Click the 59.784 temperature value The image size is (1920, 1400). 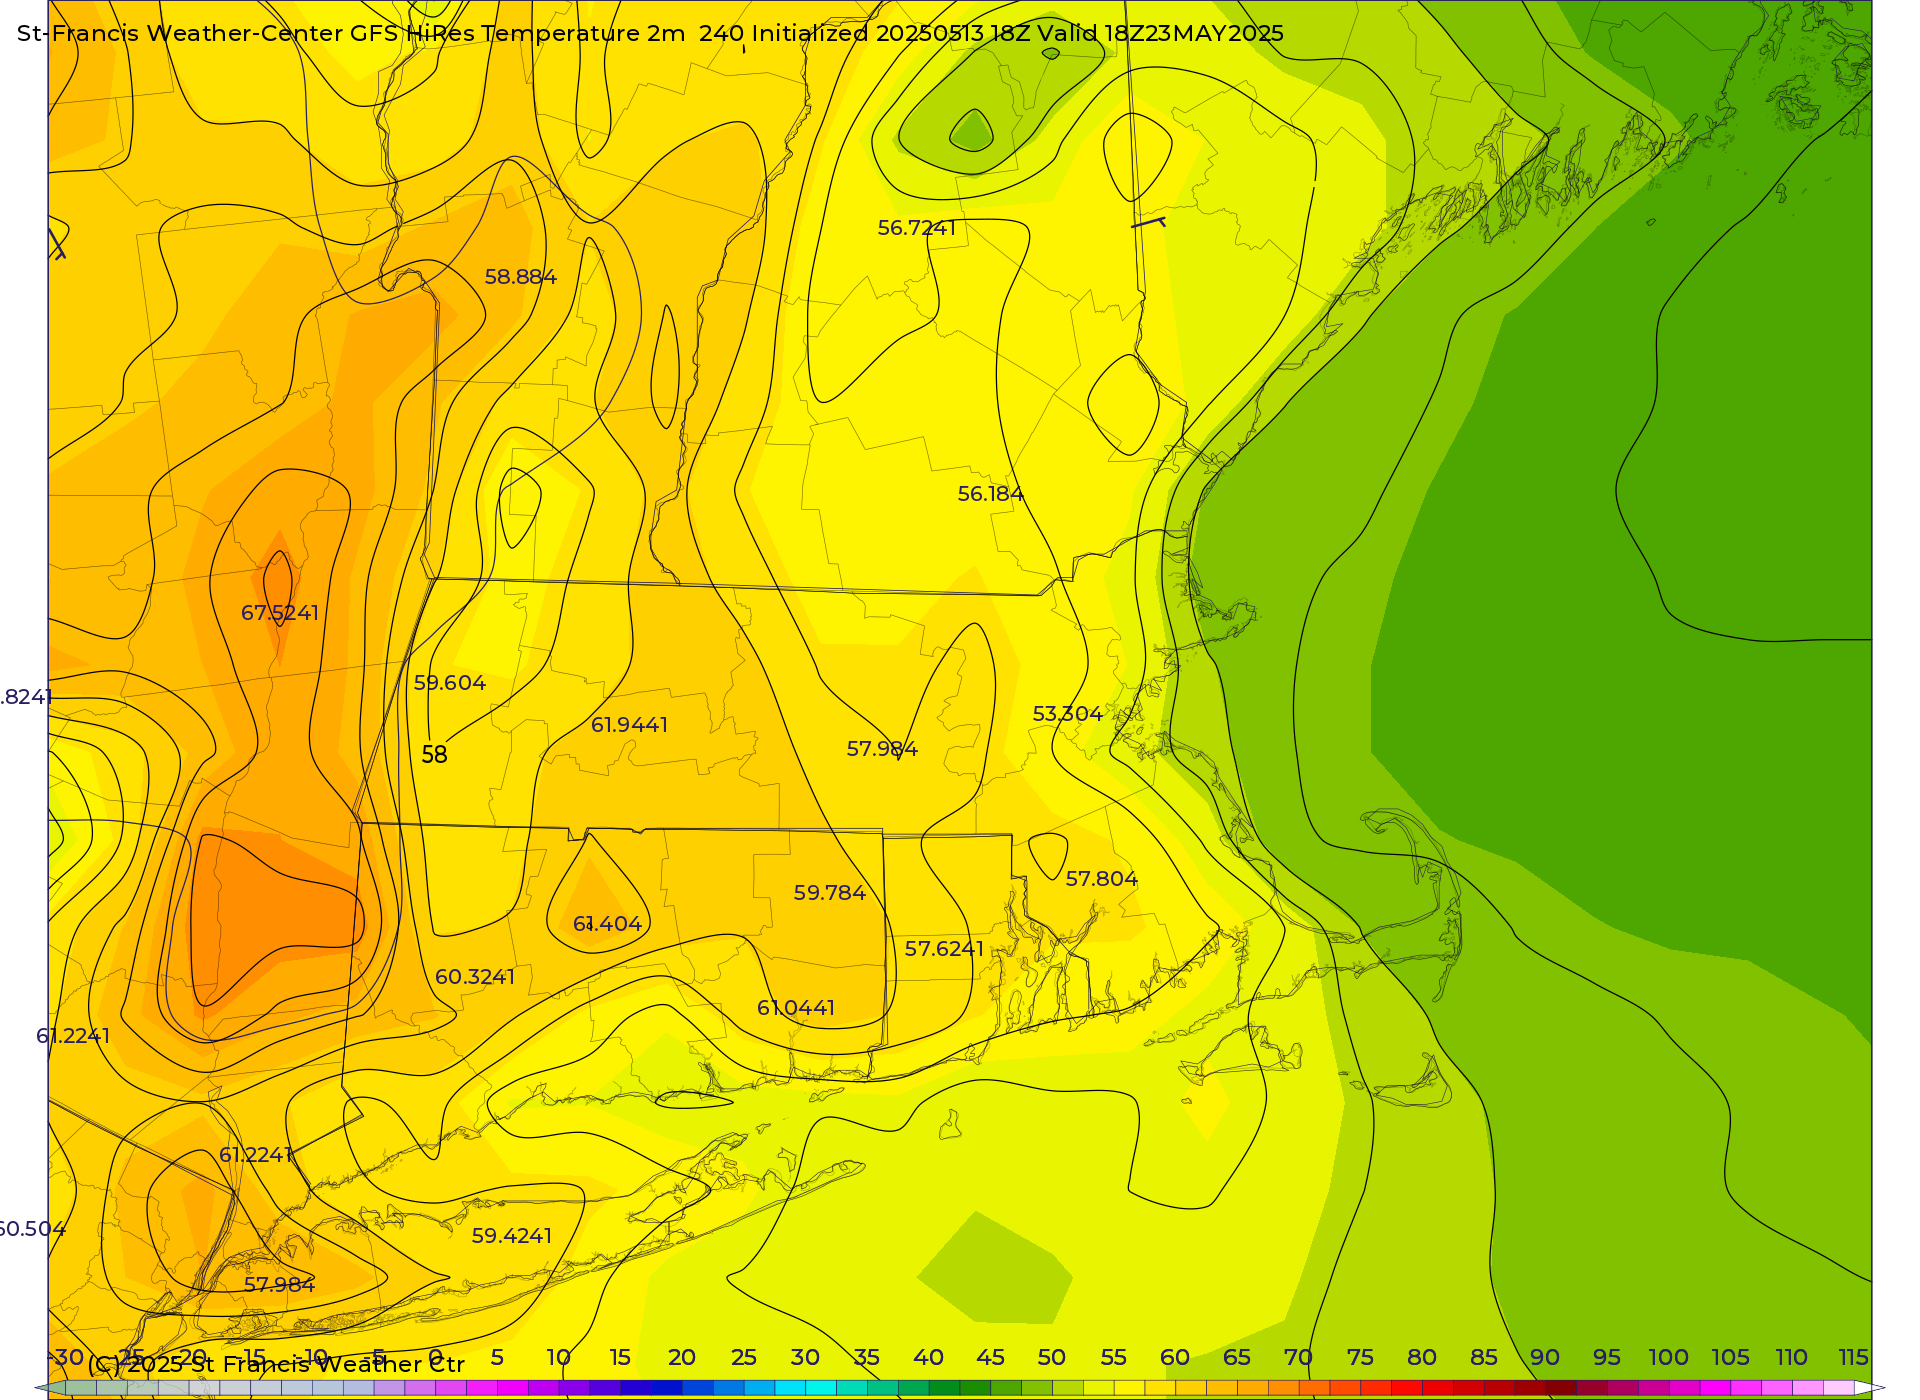click(830, 893)
